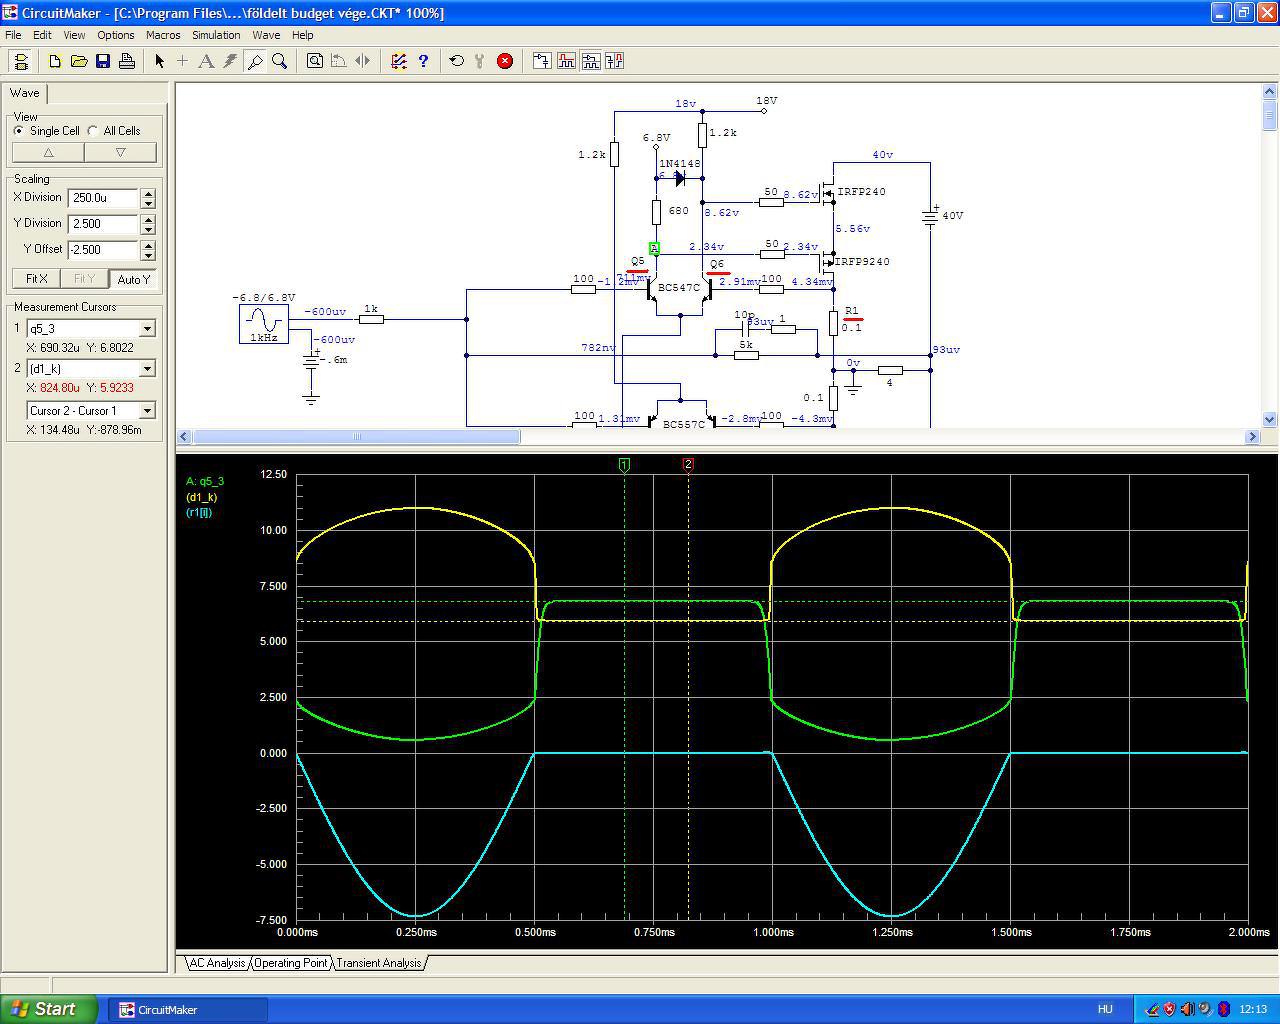1280x1024 pixels.
Task: Open measurement cursor 1 signal dropdown
Action: pos(147,329)
